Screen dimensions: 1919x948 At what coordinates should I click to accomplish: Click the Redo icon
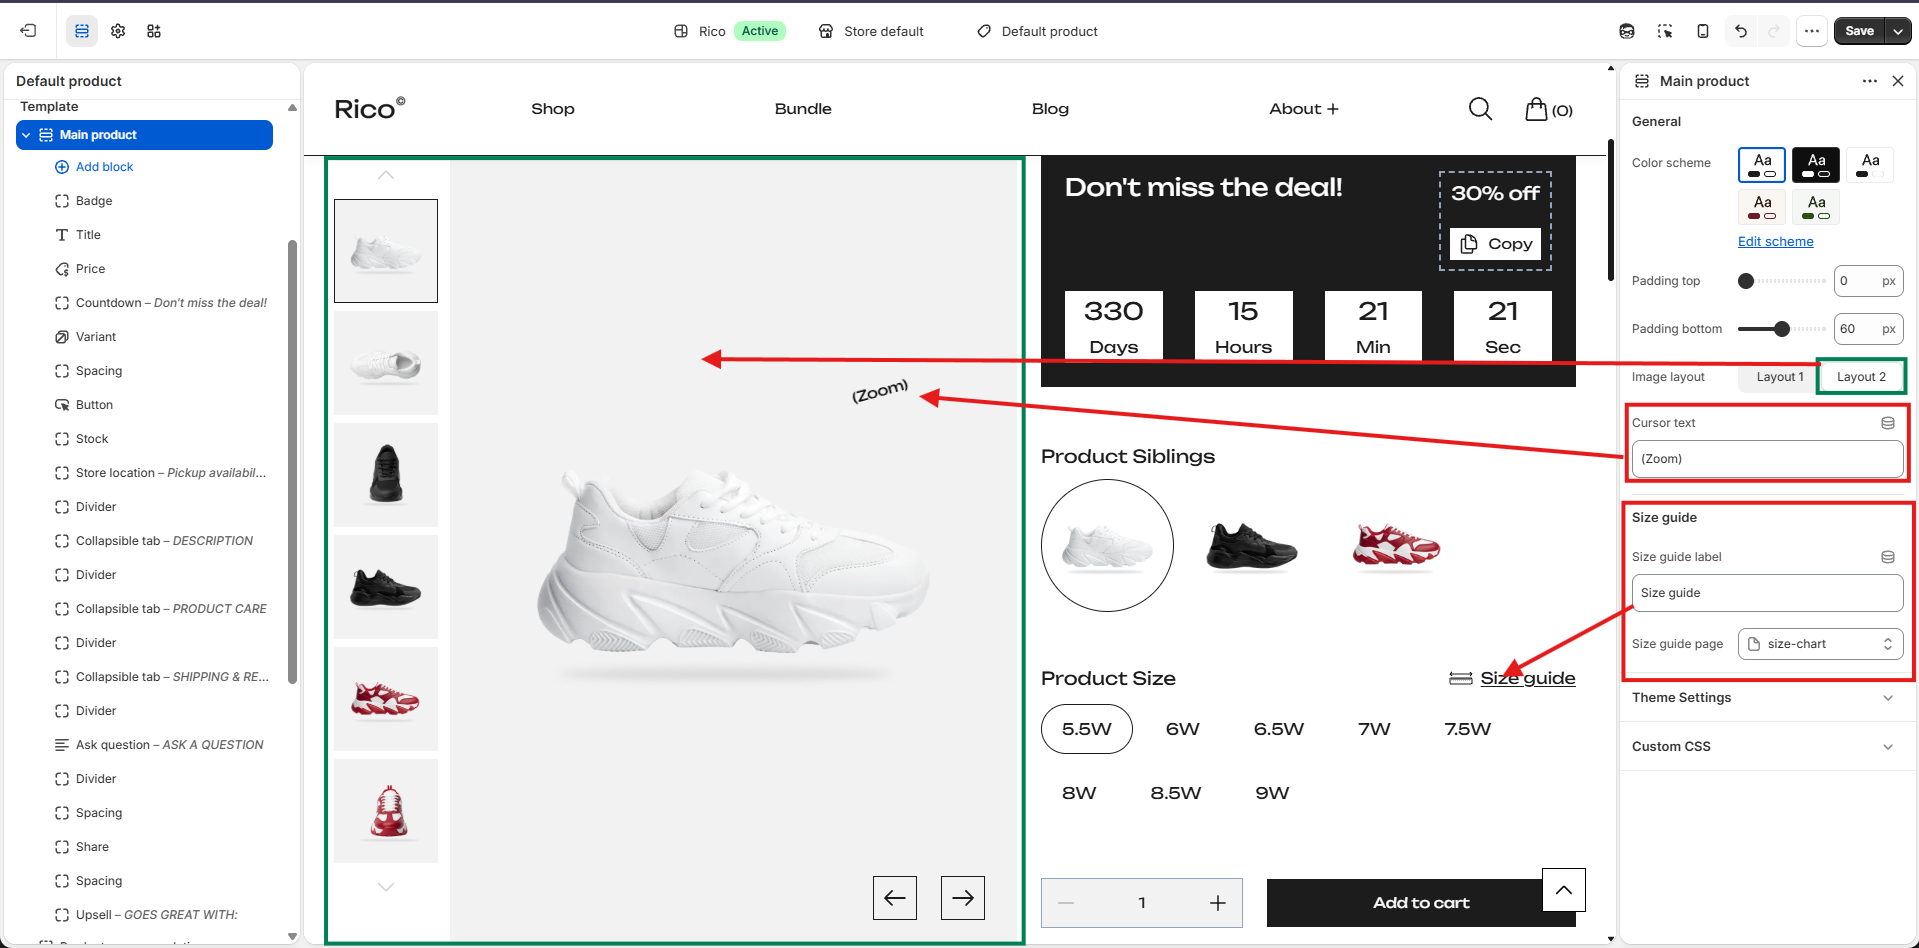[1774, 31]
